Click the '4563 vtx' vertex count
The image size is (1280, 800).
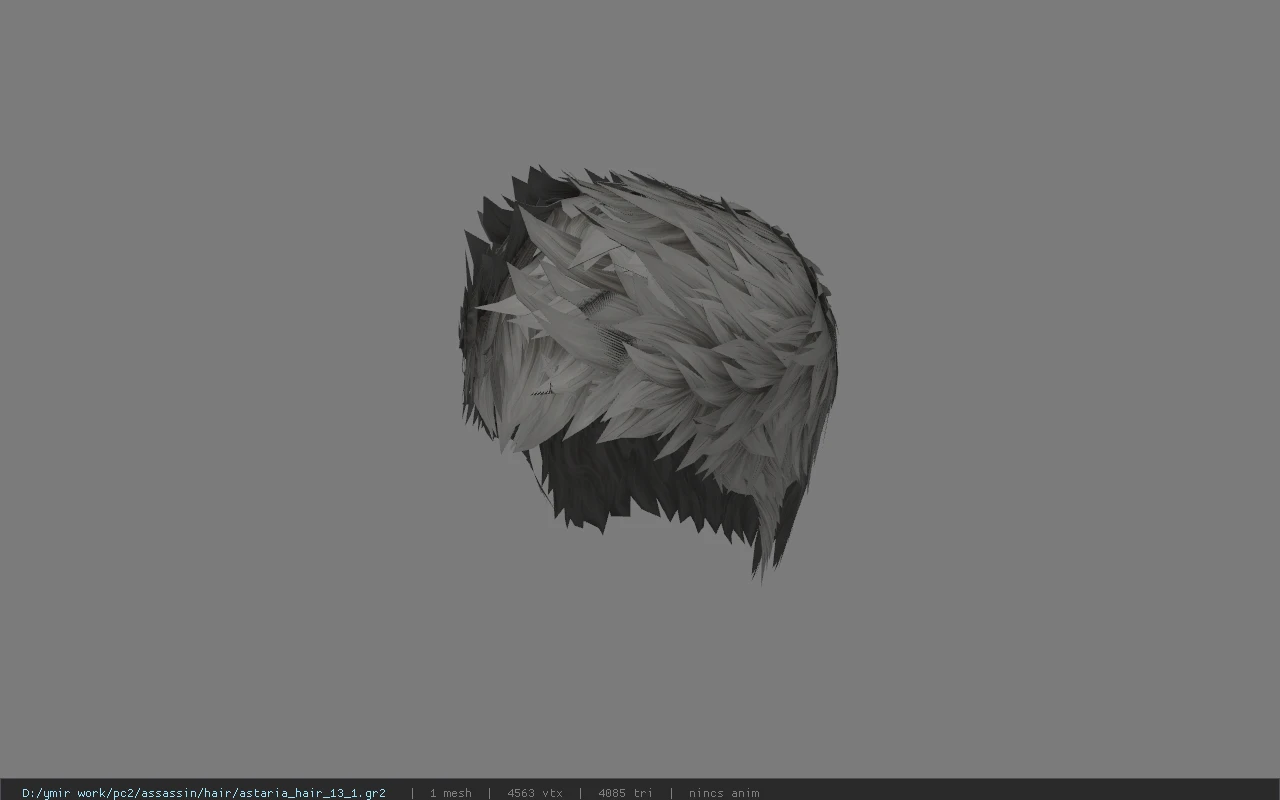(x=535, y=793)
